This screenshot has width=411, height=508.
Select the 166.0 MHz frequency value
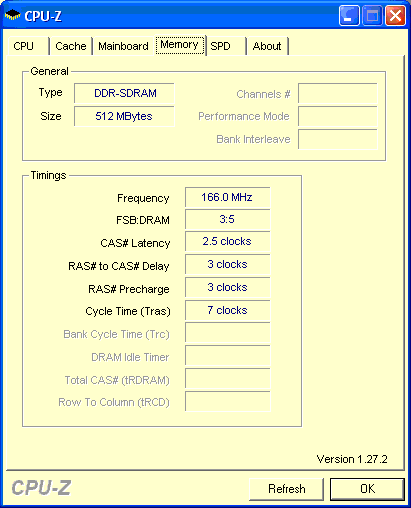pos(227,197)
